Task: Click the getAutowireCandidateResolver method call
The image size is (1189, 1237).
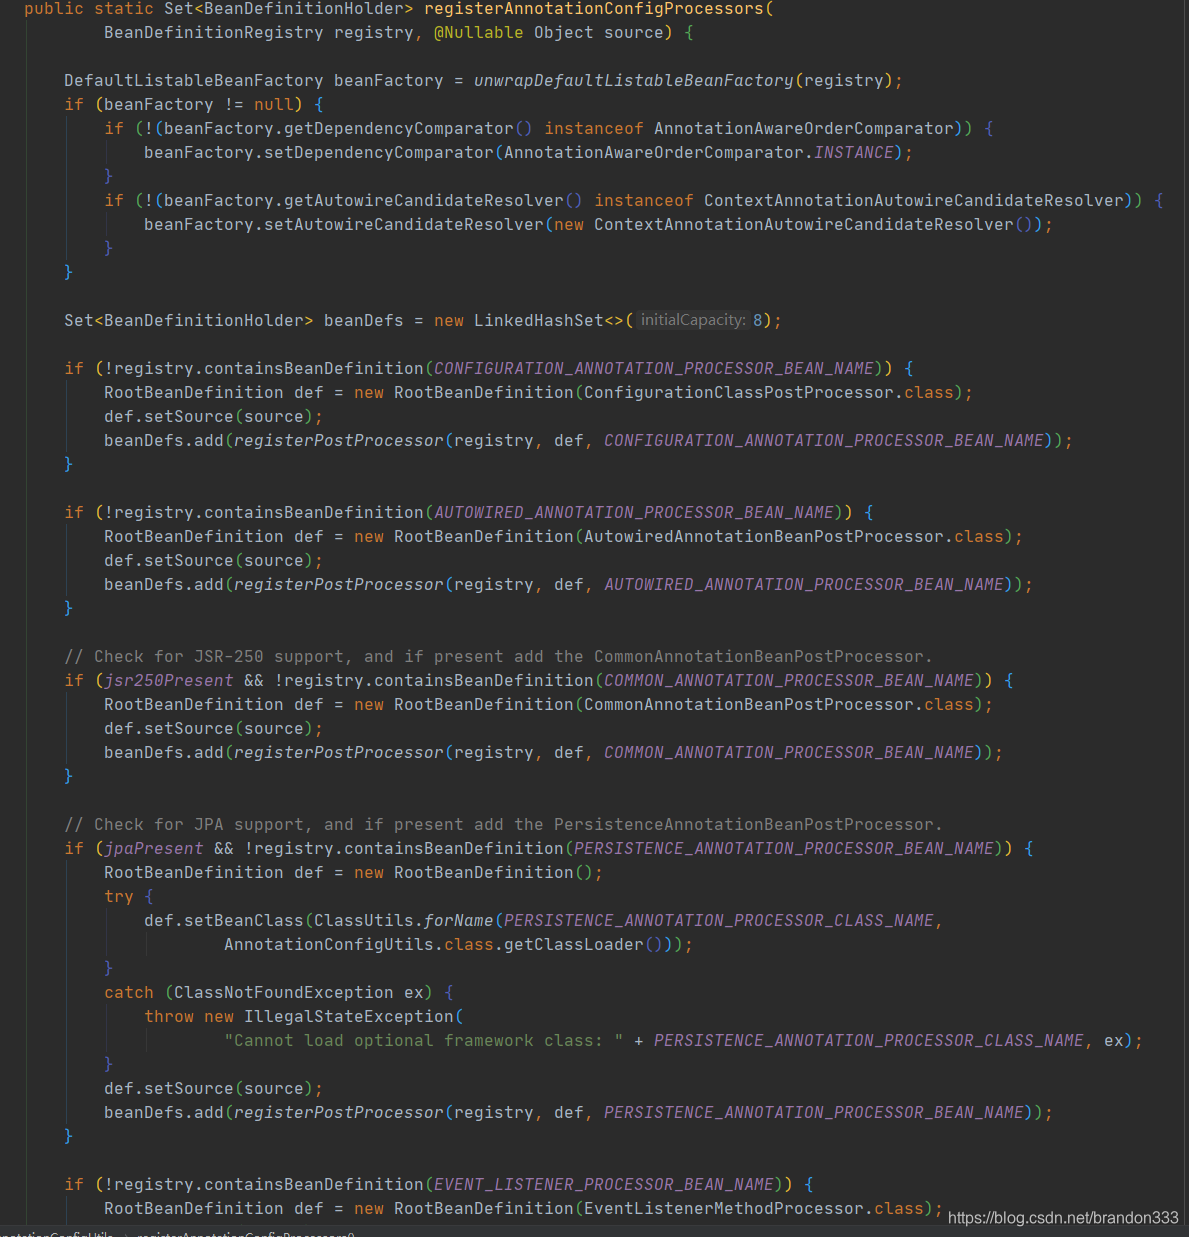Action: pyautogui.click(x=424, y=201)
